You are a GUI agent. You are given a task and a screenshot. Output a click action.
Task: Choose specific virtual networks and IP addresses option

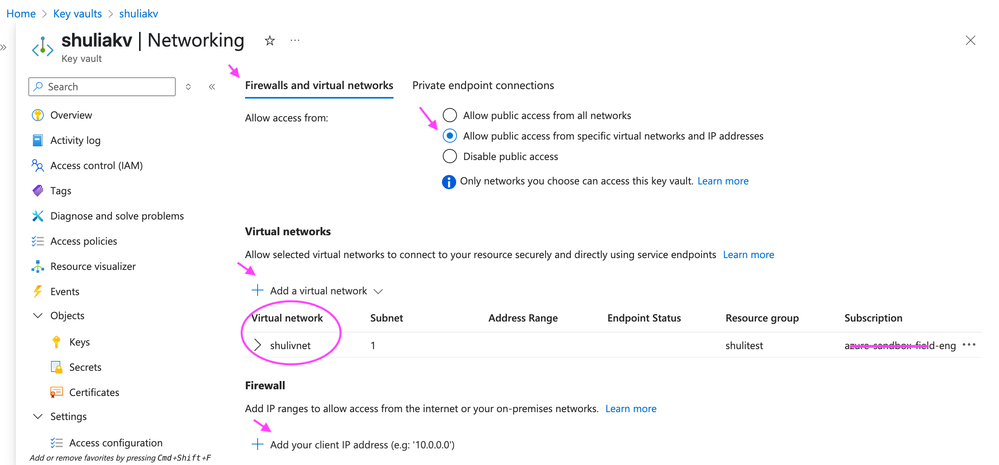tap(450, 136)
